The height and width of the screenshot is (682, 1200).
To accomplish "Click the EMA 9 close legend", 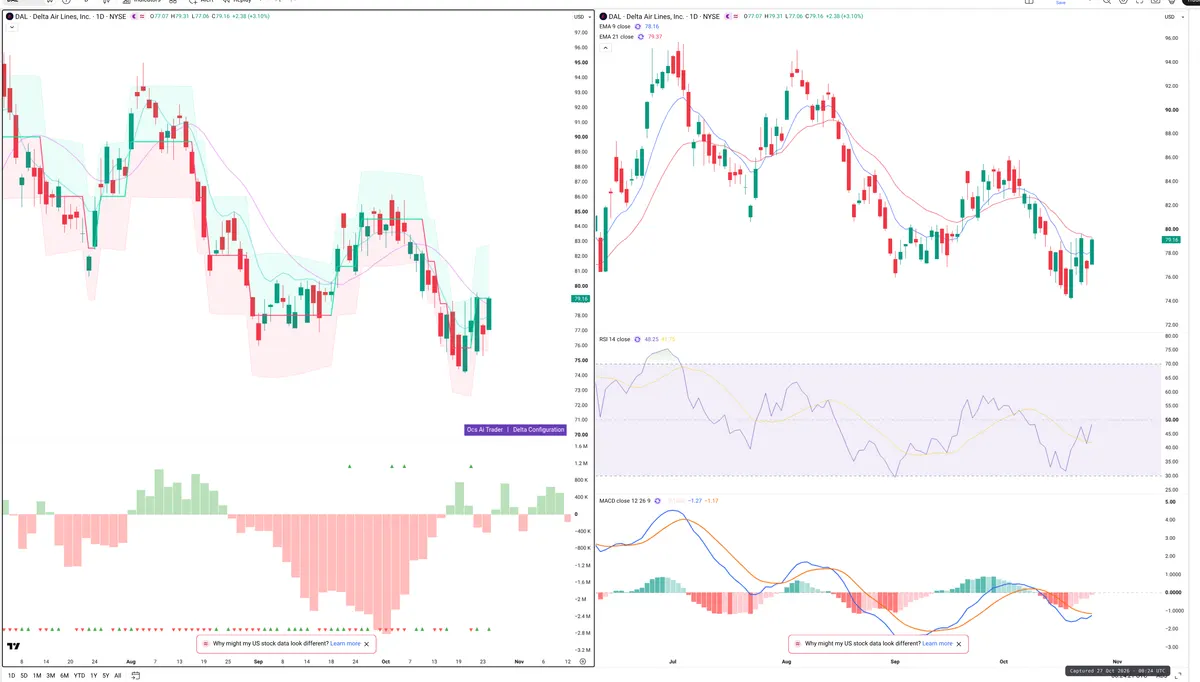I will (615, 27).
